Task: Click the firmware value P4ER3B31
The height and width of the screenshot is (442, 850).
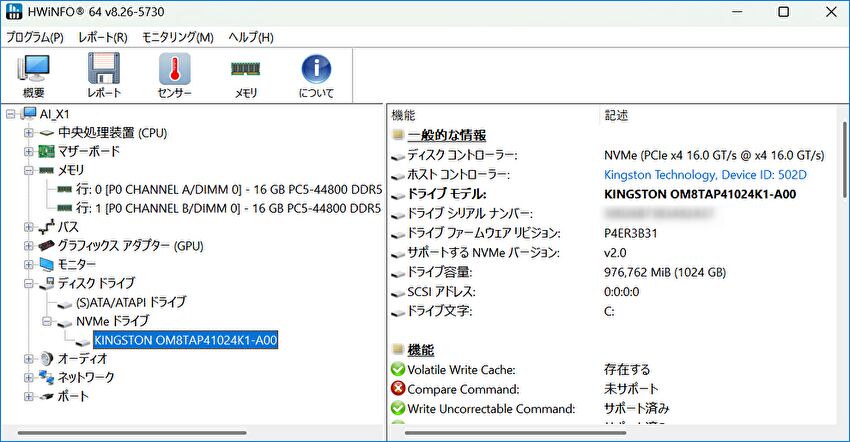Action: coord(630,233)
